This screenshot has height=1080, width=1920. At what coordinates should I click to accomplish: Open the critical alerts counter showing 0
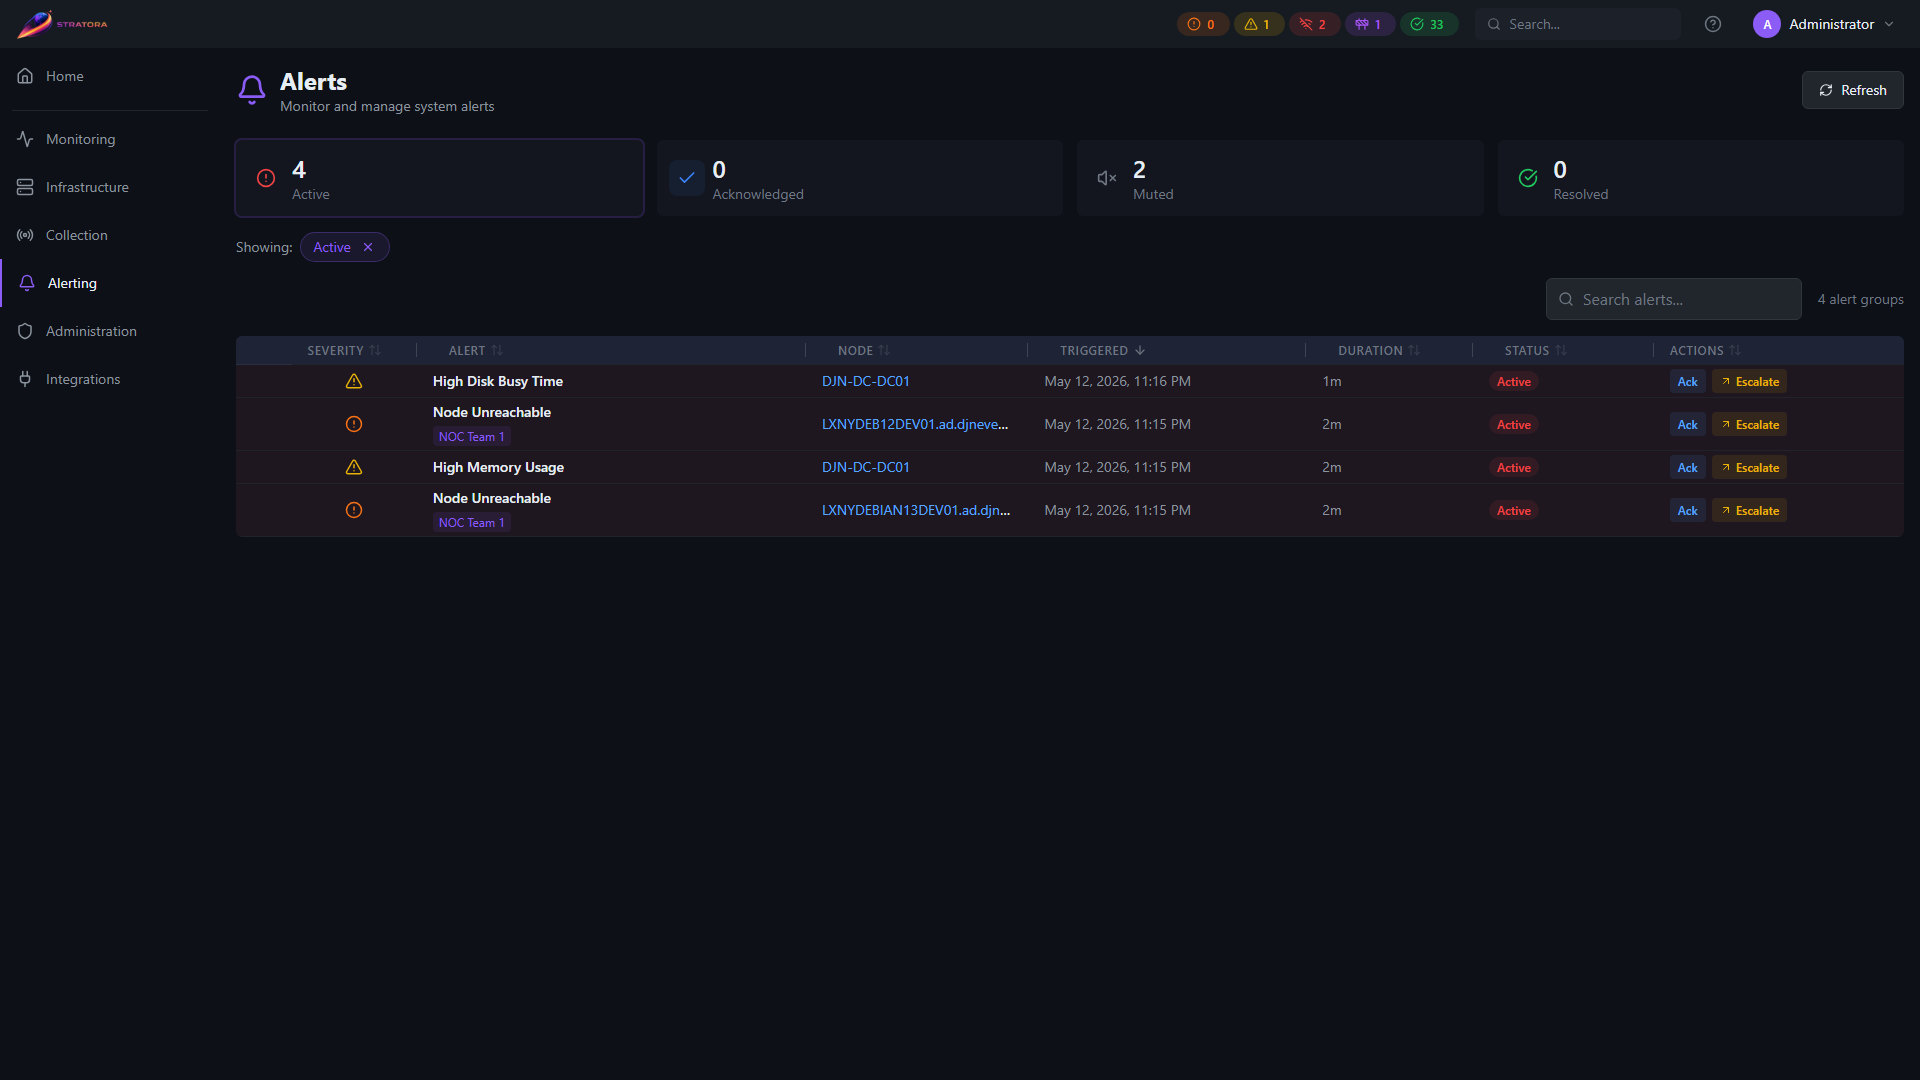(x=1202, y=24)
